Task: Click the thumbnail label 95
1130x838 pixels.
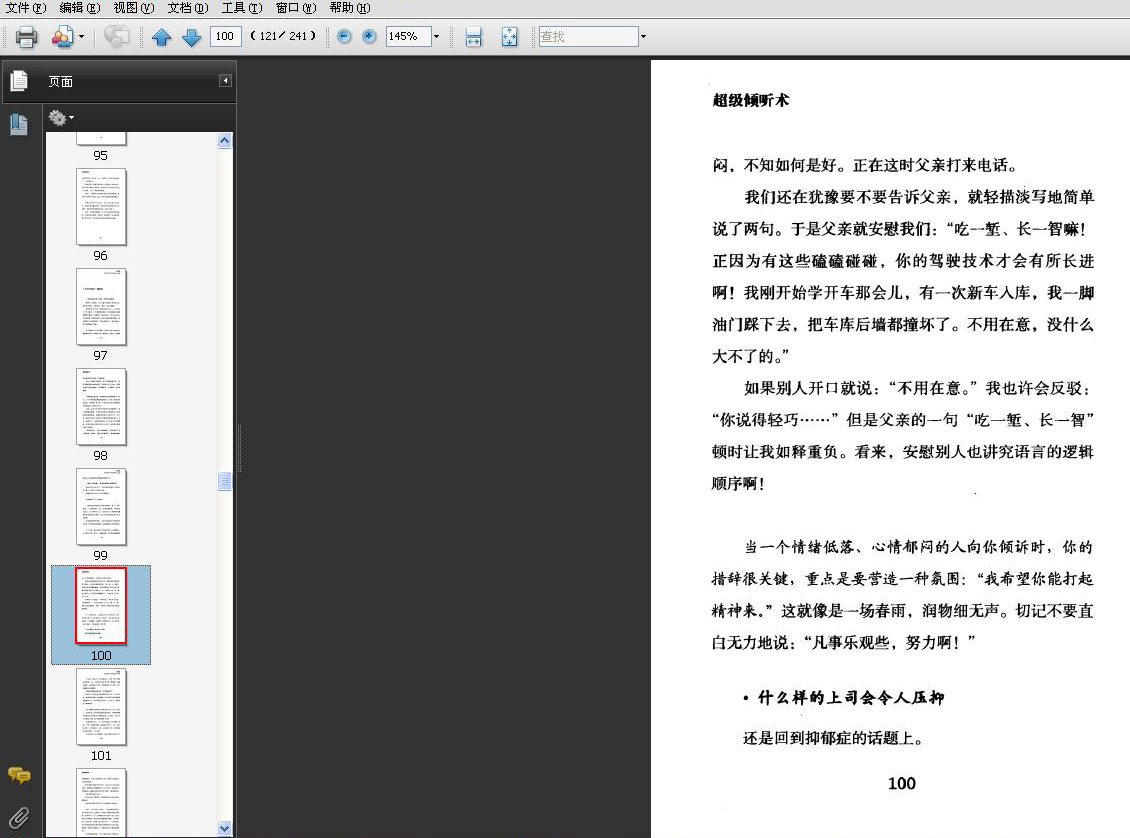Action: coord(100,156)
